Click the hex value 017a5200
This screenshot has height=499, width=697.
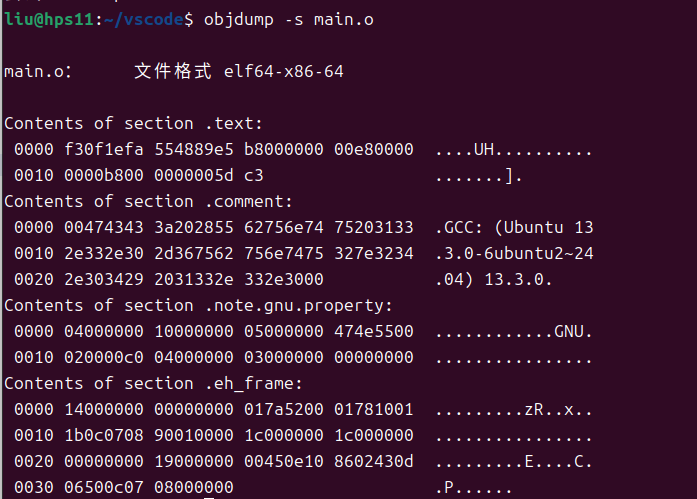pos(284,410)
